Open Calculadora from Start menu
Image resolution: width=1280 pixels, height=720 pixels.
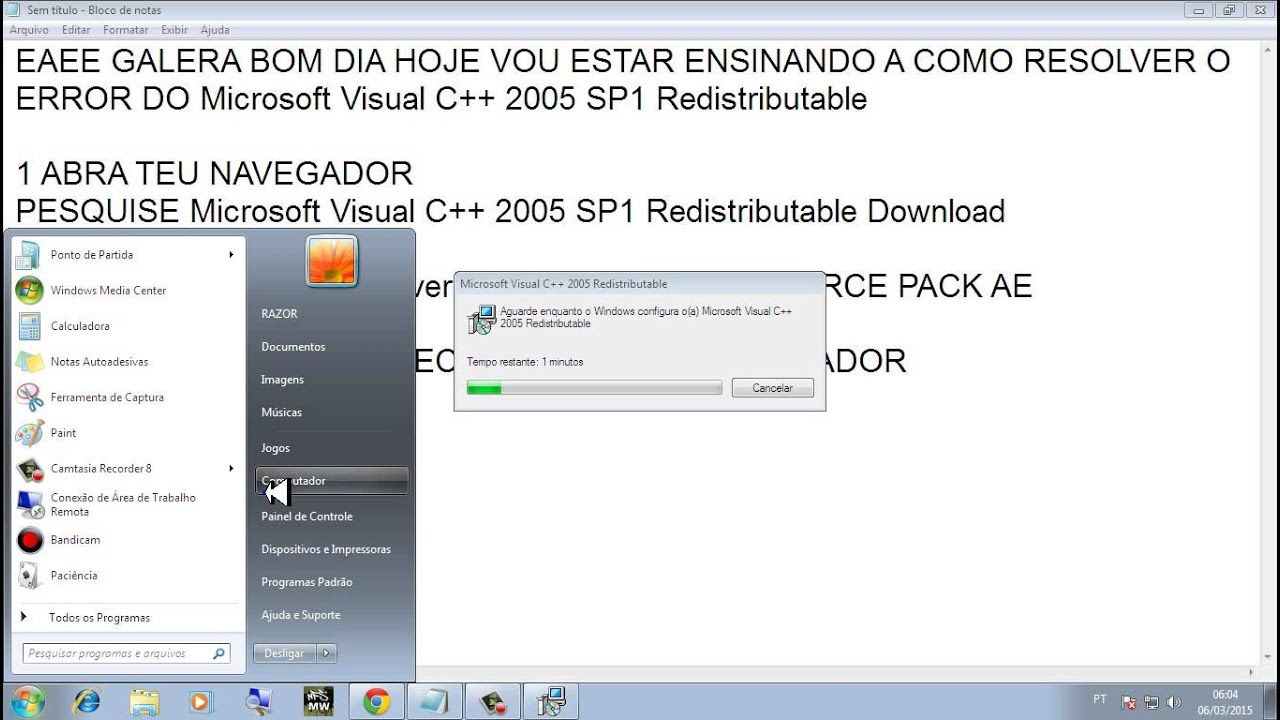tap(125, 326)
